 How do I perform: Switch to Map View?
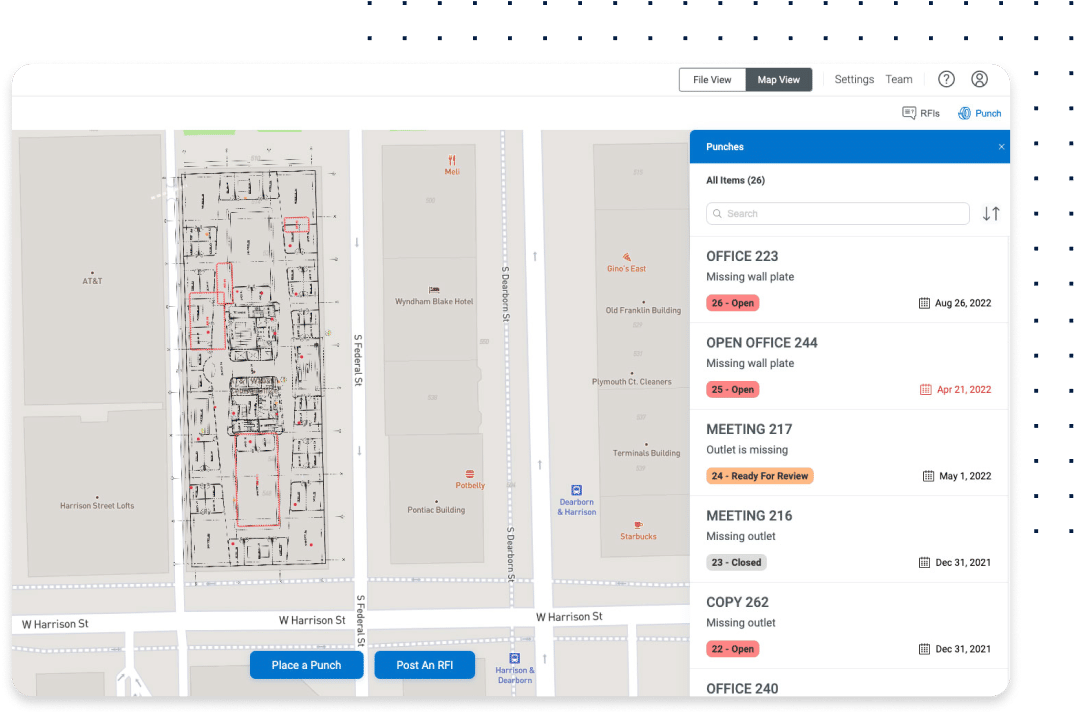click(x=778, y=80)
